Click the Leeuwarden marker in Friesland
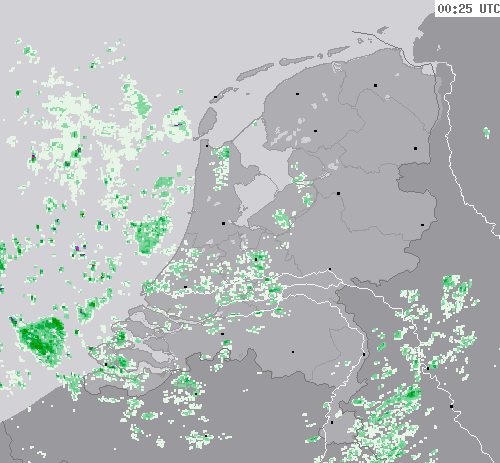 (x=297, y=94)
